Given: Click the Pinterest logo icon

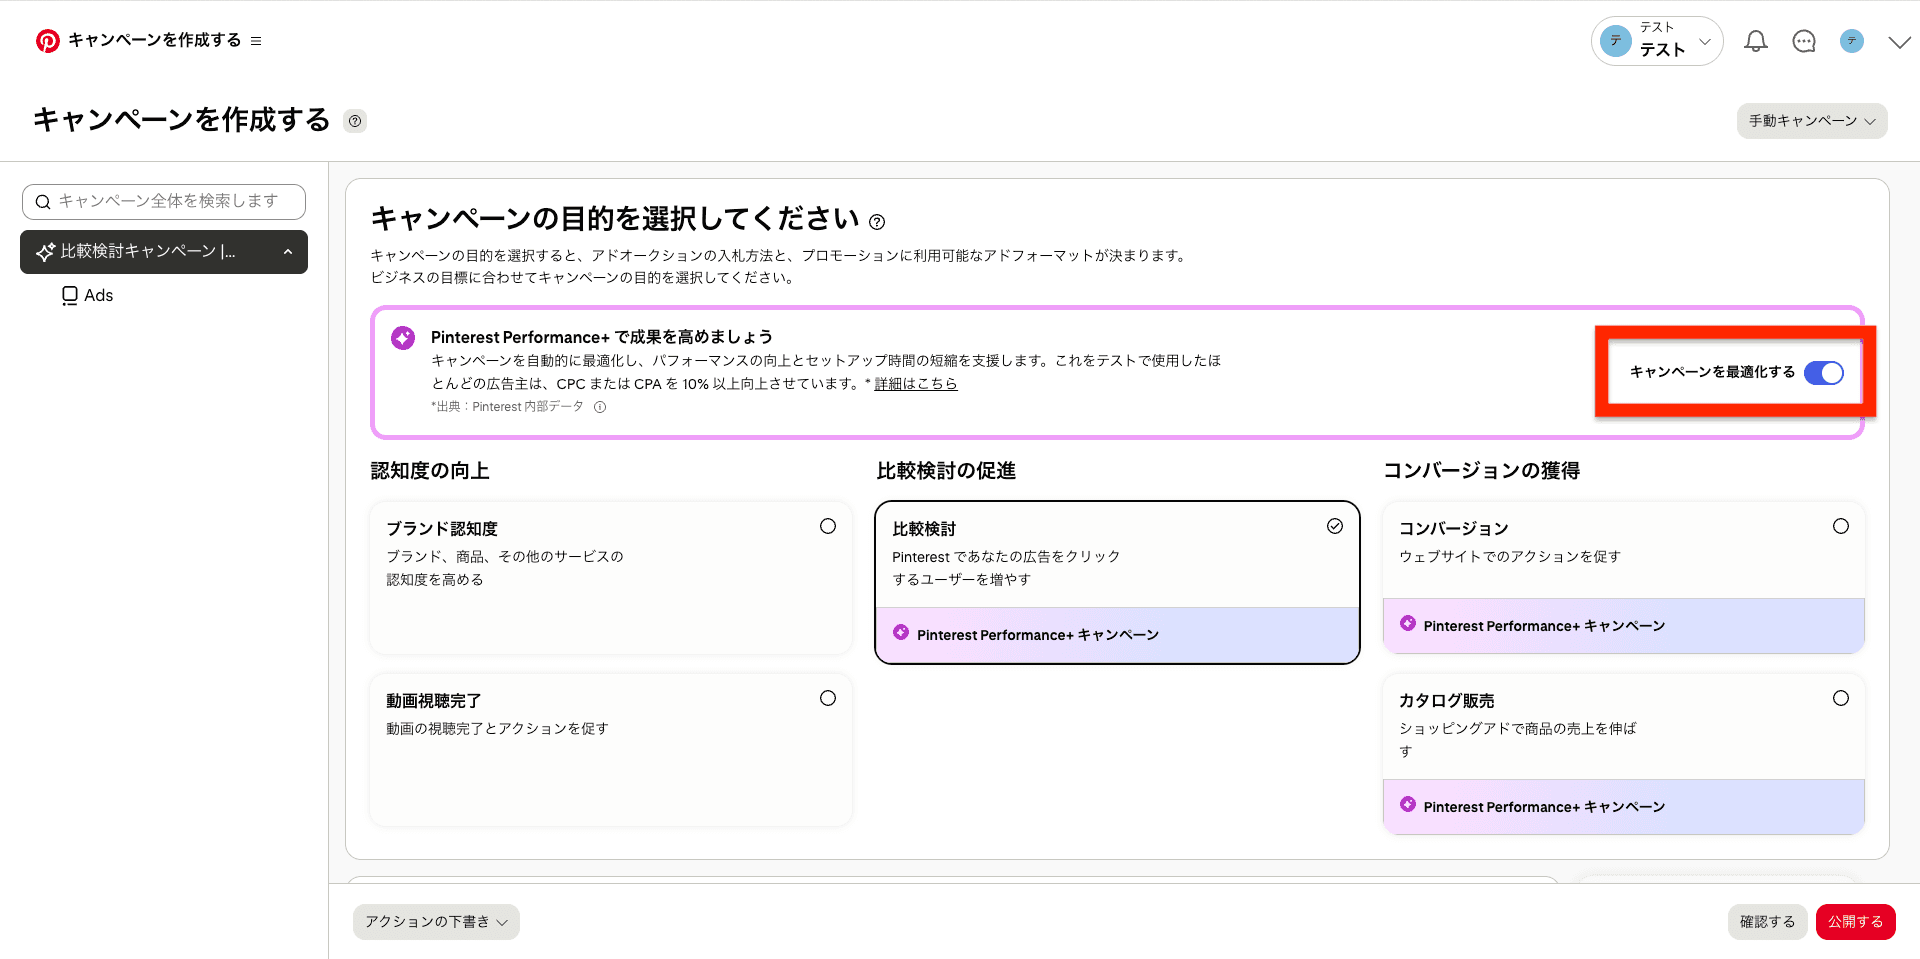Looking at the screenshot, I should (47, 41).
